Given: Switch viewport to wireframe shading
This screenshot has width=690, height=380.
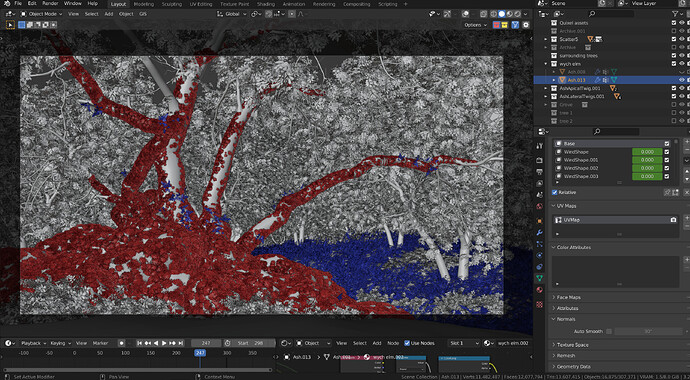Looking at the screenshot, I should coord(494,14).
